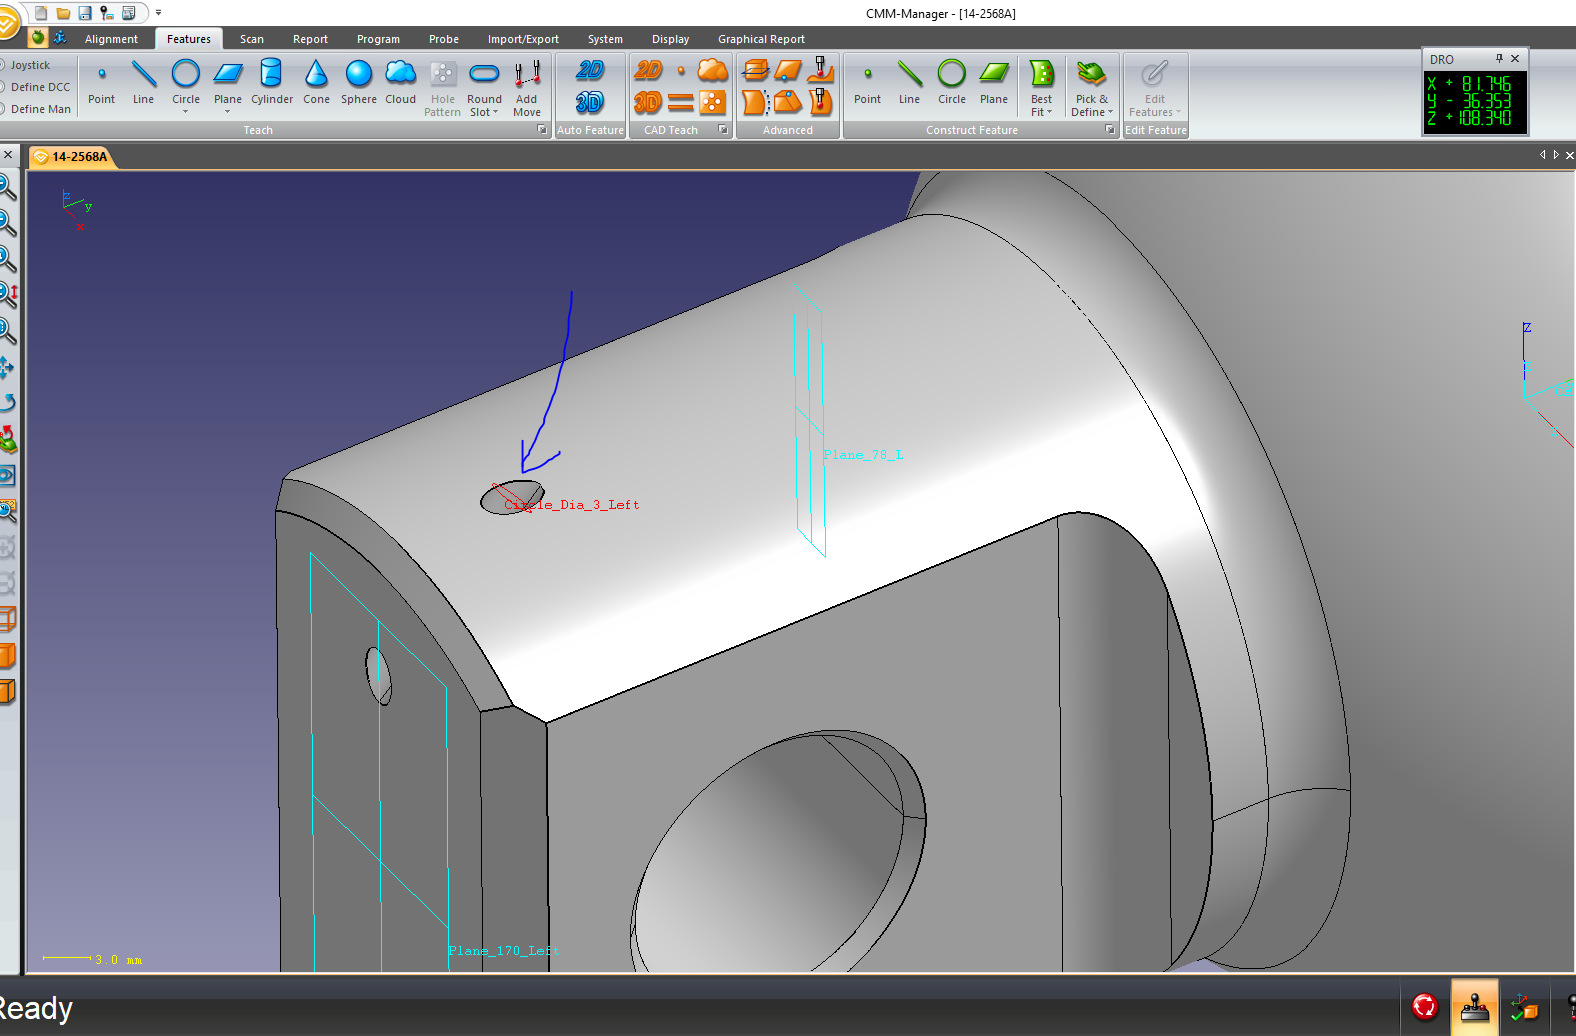The width and height of the screenshot is (1576, 1036).
Task: Select the Teach Circle tool
Action: click(186, 80)
